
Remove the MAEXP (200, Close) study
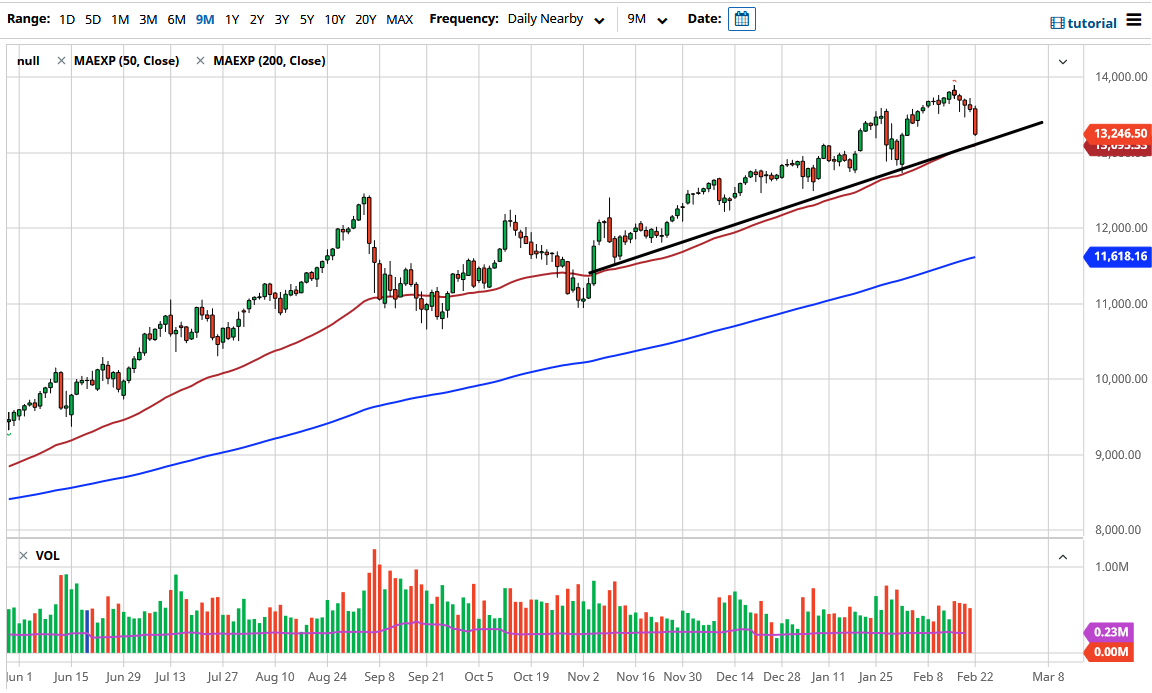tap(201, 61)
